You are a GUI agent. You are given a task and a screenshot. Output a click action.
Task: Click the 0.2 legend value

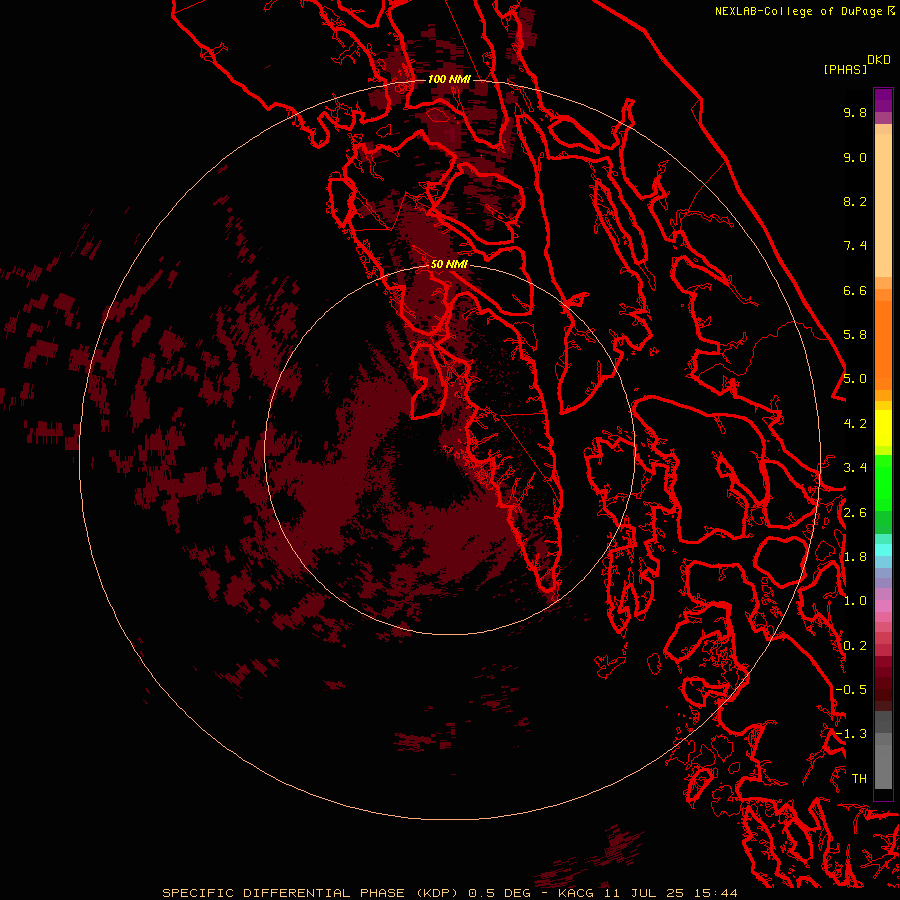pos(855,646)
